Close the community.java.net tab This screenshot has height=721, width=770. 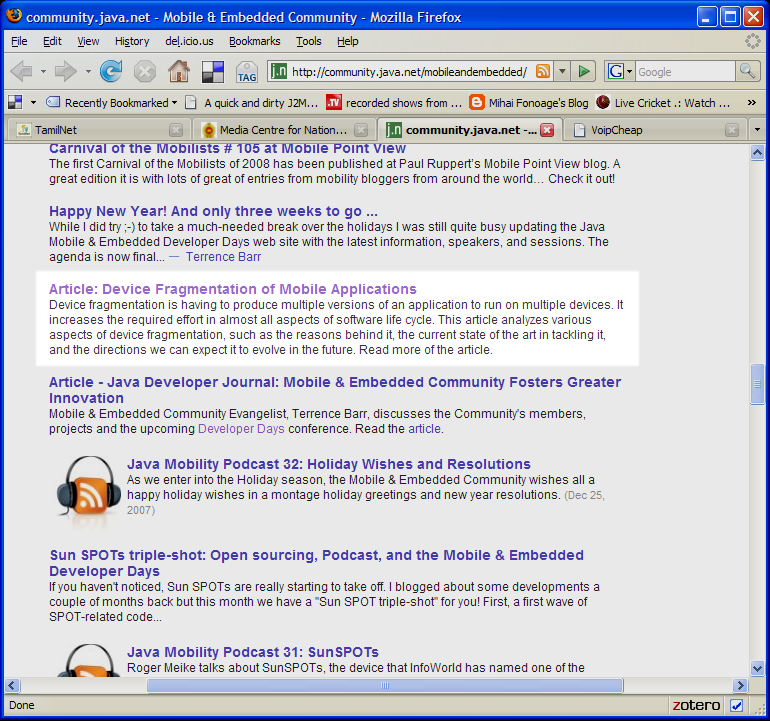[547, 130]
